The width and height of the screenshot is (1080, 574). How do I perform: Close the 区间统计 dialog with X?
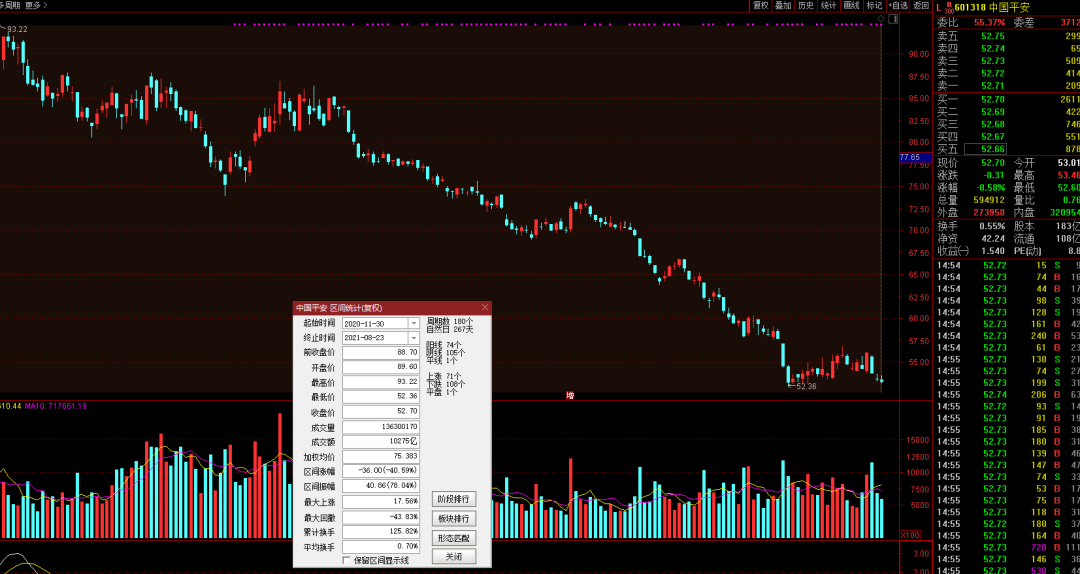pos(485,308)
